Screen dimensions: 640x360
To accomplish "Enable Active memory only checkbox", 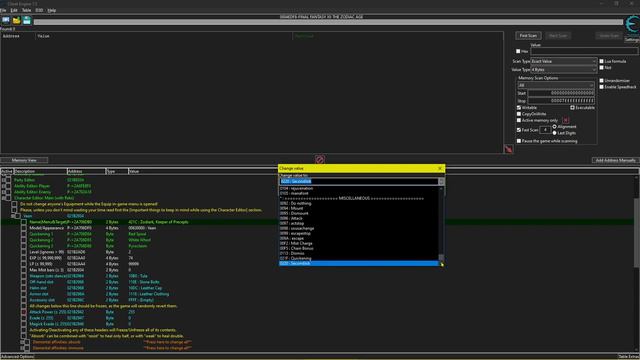I will (x=519, y=120).
